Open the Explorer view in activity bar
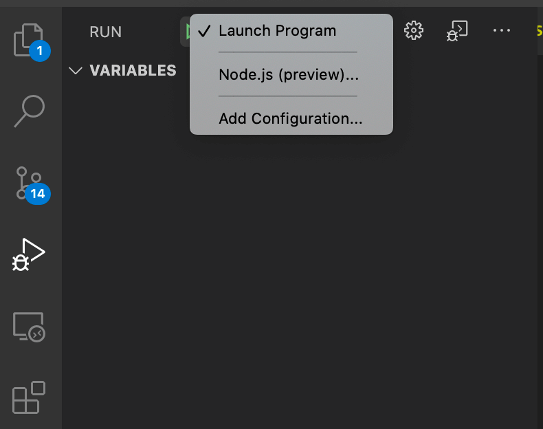543x429 pixels. coord(28,40)
